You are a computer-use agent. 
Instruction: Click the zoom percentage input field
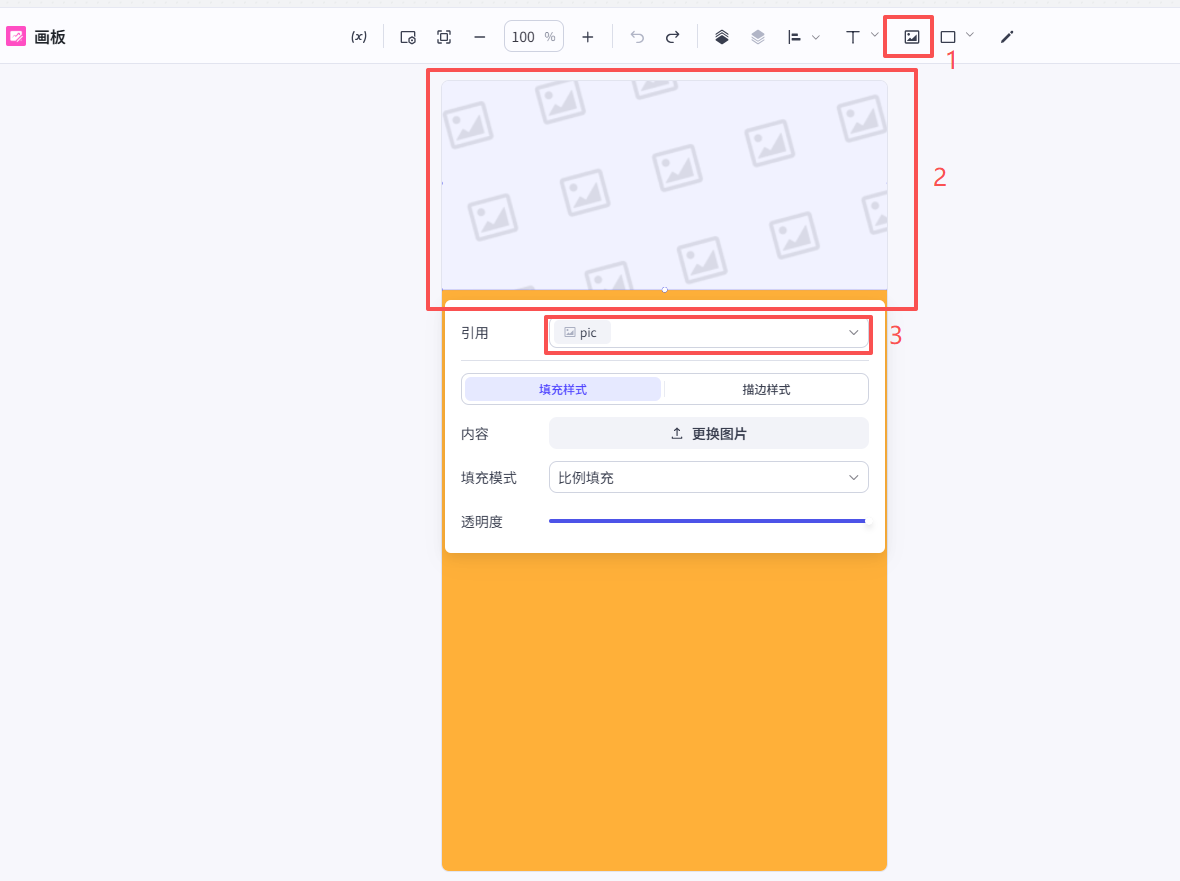(x=524, y=37)
